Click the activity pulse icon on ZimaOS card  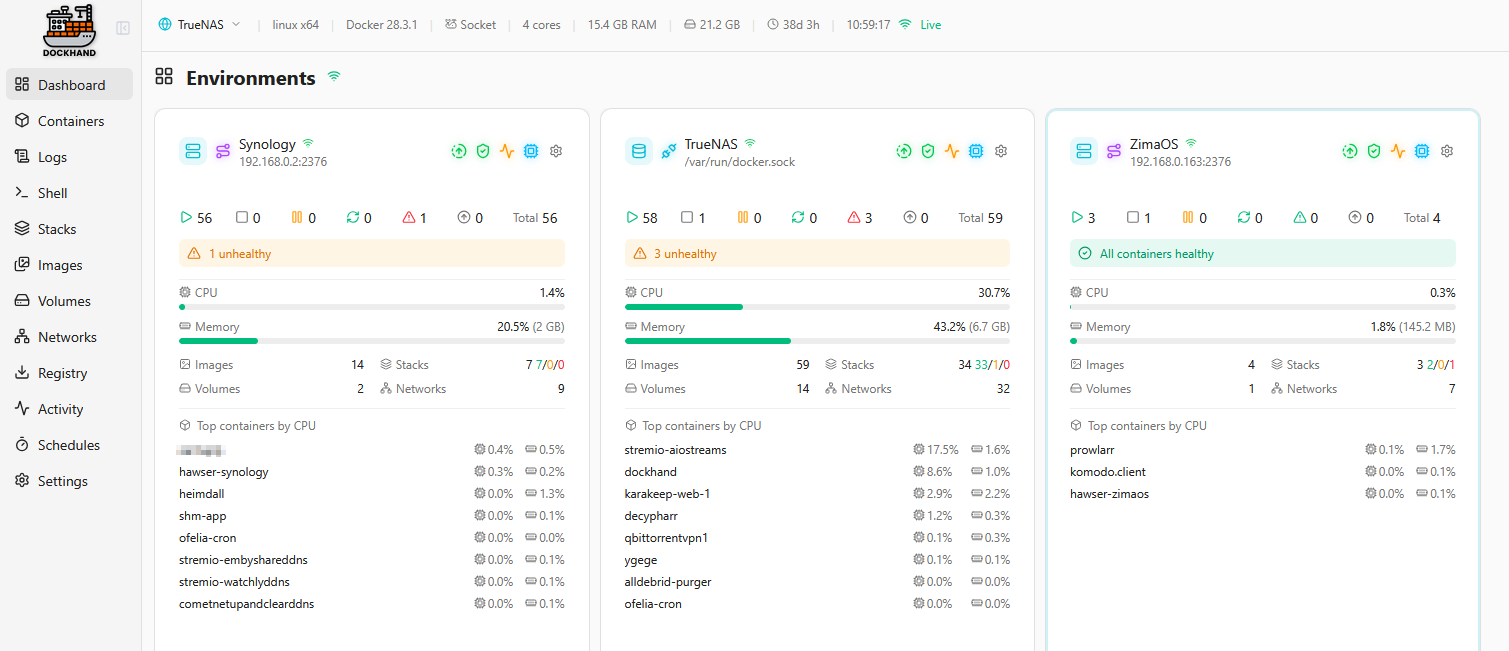tap(1398, 151)
